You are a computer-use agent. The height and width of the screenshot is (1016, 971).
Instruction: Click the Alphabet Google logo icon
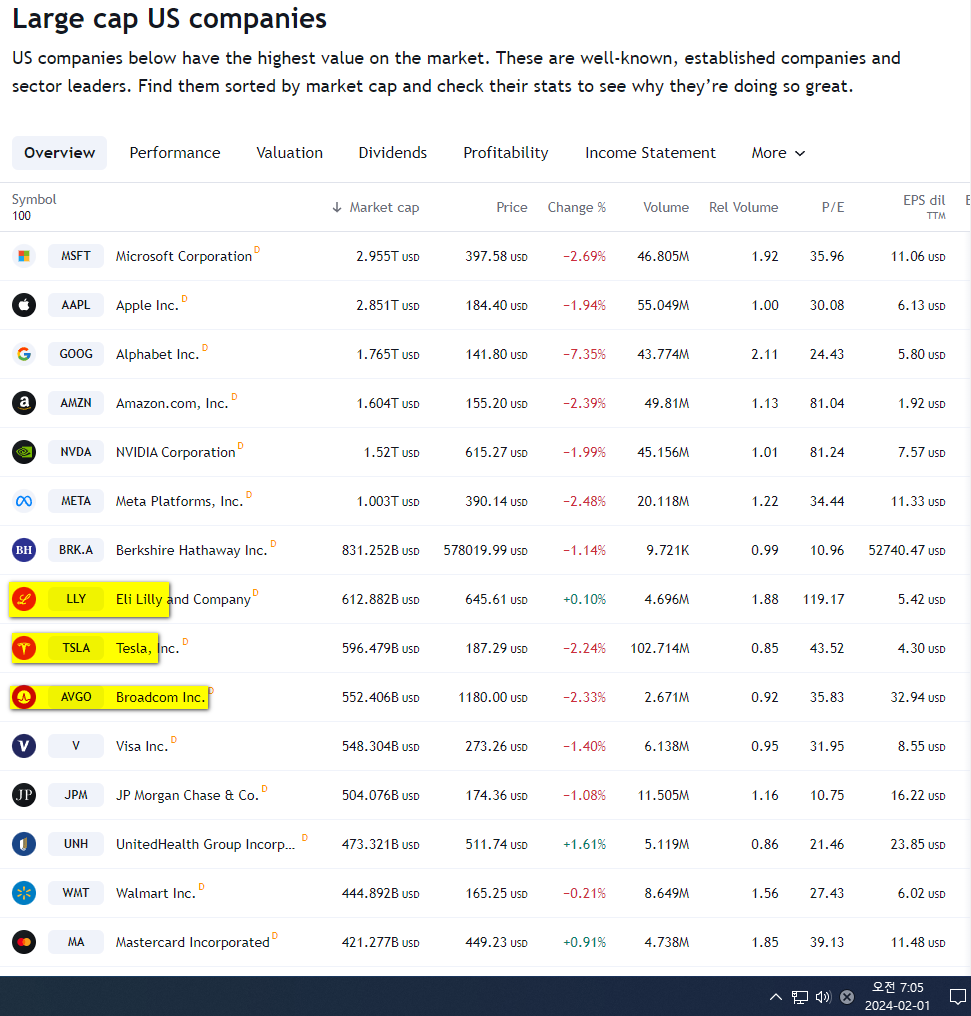(x=24, y=354)
